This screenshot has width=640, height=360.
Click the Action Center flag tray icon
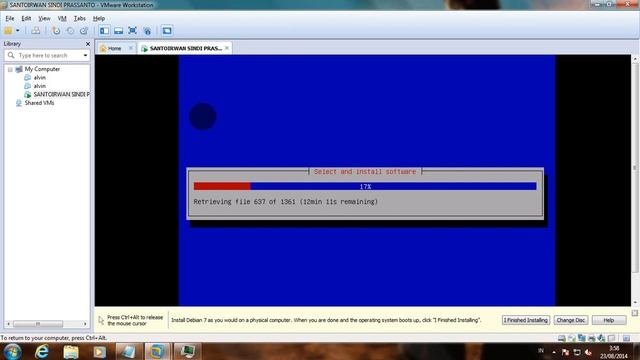tap(565, 352)
